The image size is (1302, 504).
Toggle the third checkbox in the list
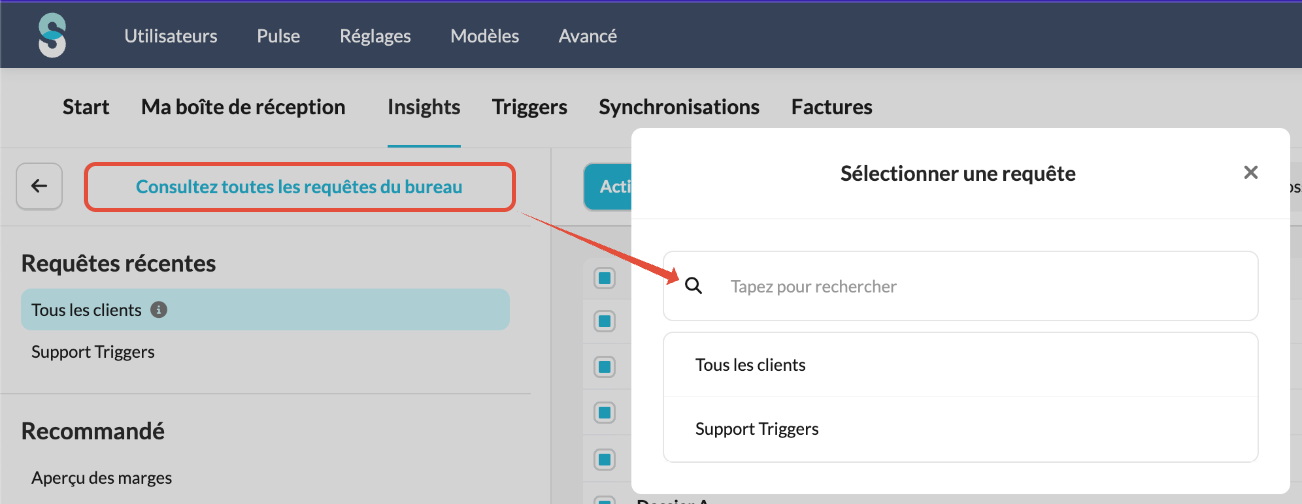(x=604, y=367)
